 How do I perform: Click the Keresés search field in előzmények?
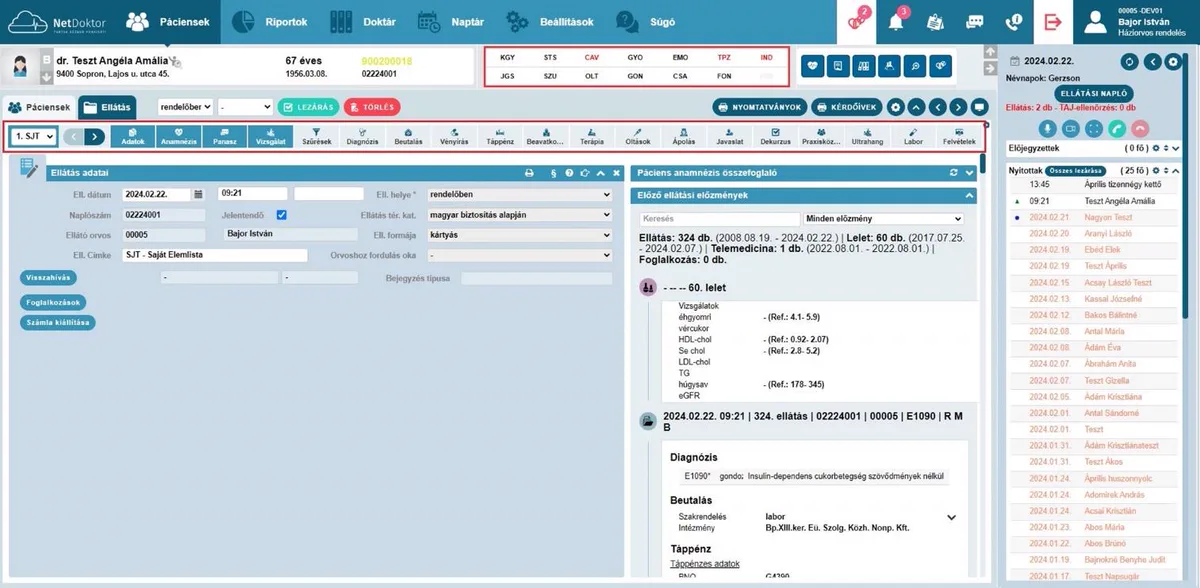tap(719, 218)
